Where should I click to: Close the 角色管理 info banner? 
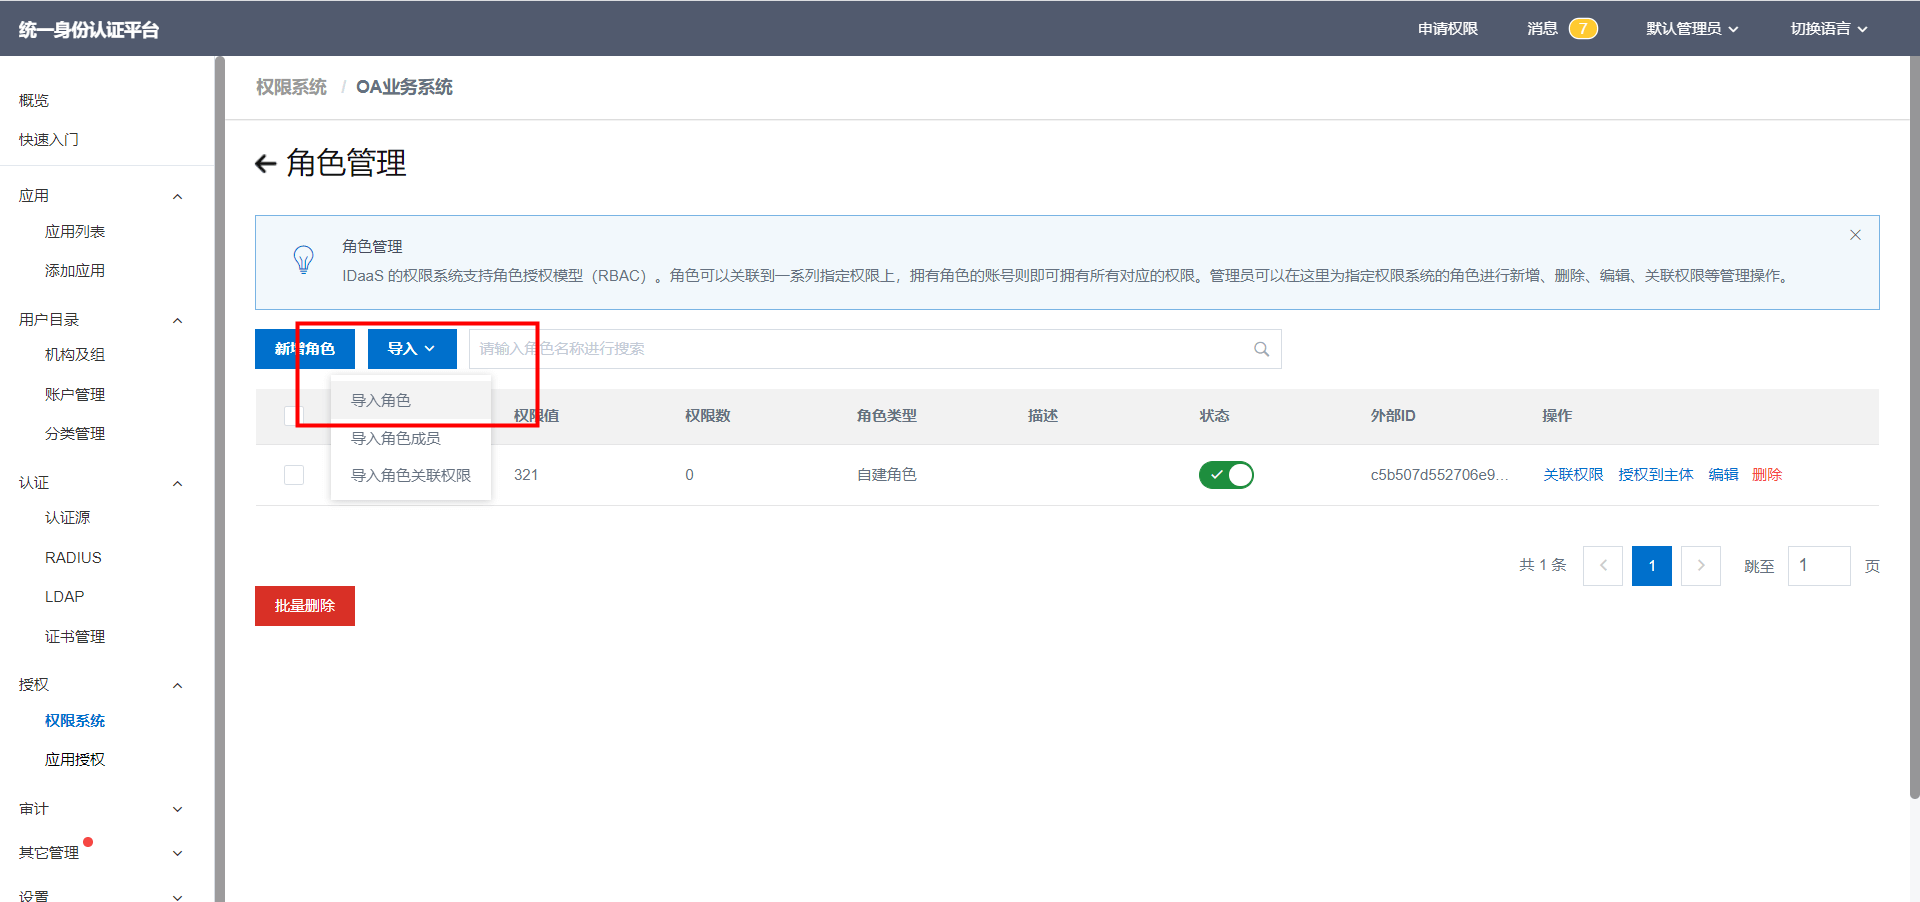1855,235
